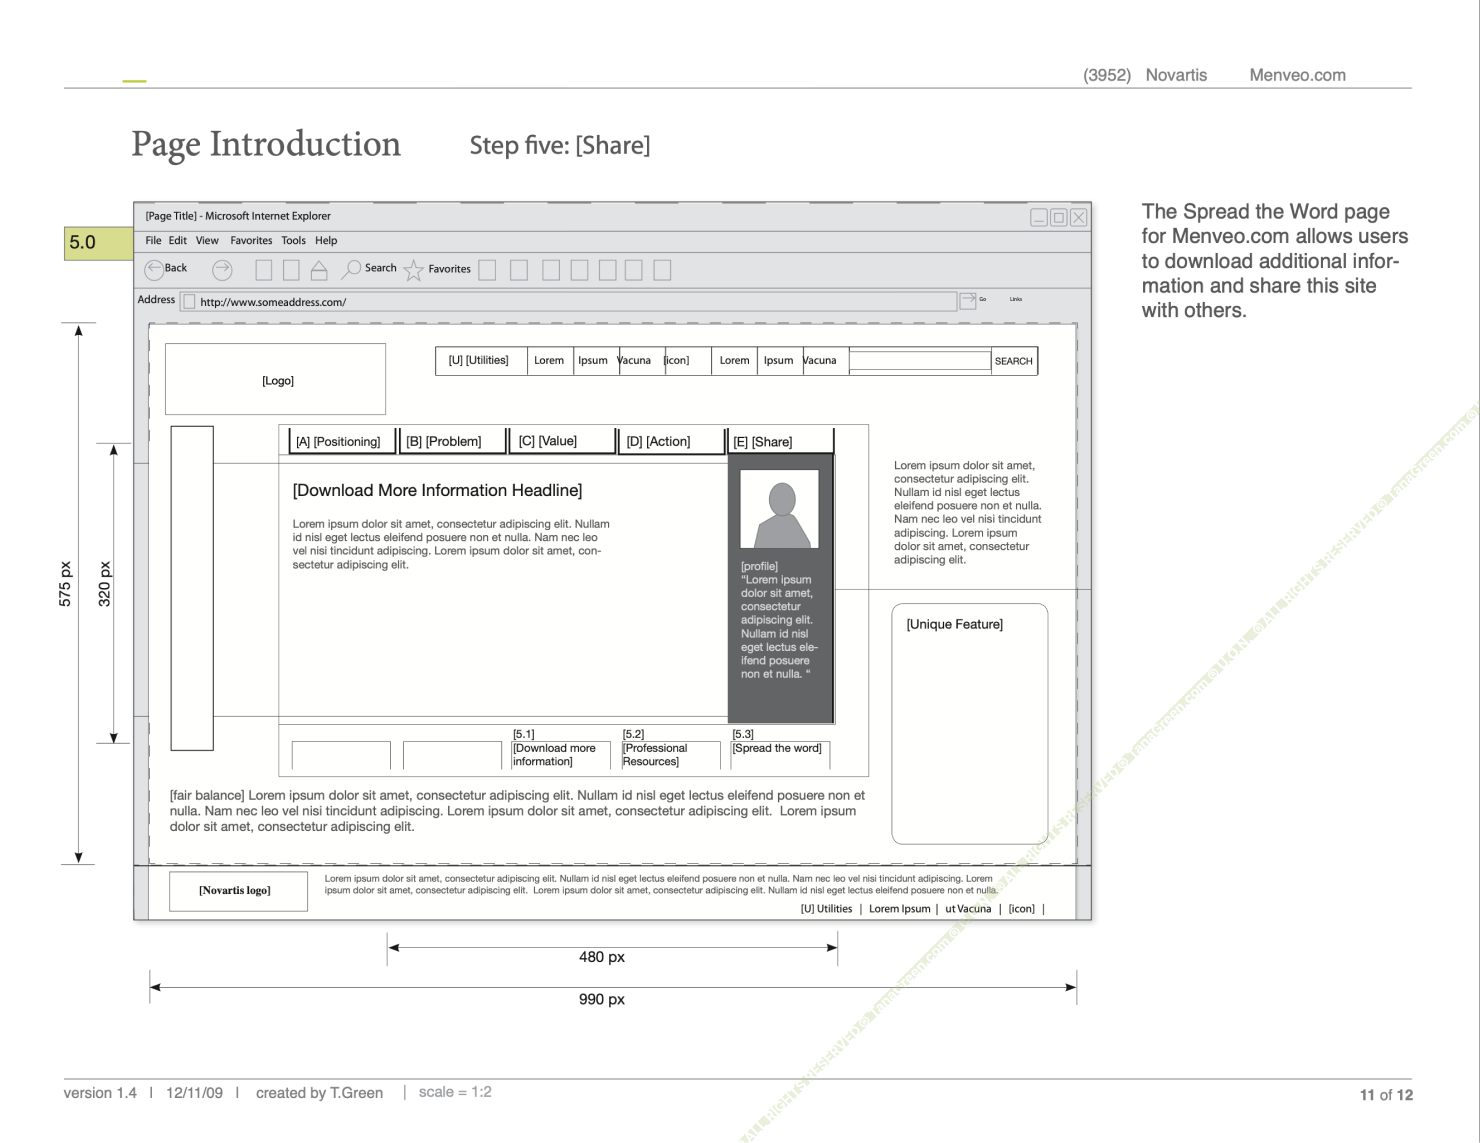Click the Links label beside address bar
Screen dimensions: 1480x1143
[1016, 299]
